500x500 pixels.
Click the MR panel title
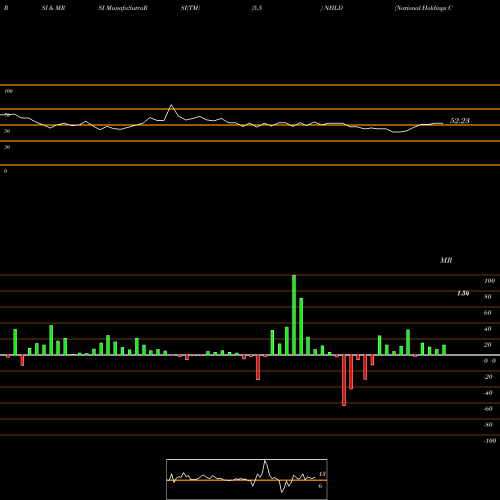(x=446, y=260)
